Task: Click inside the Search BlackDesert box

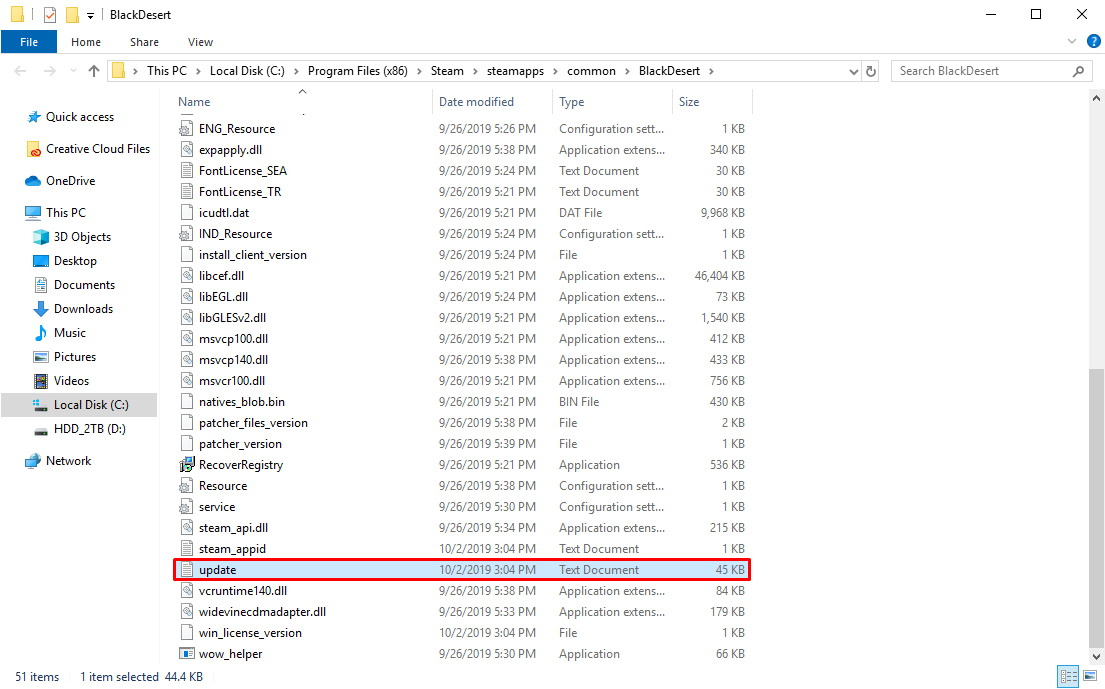Action: [980, 71]
